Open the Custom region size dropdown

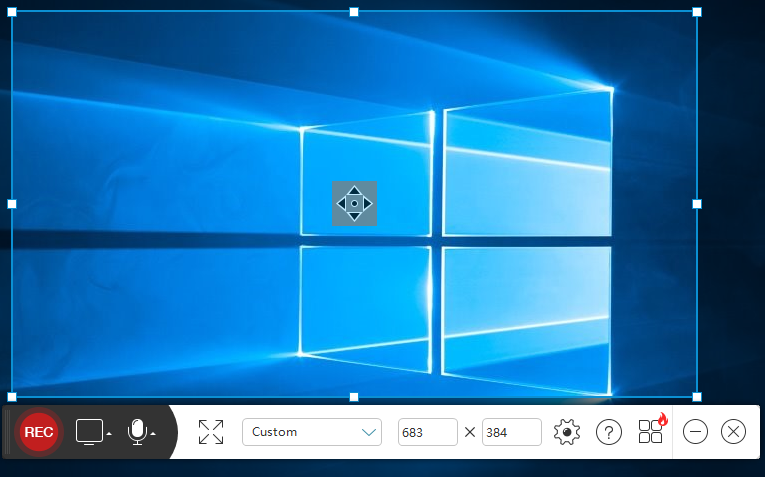[312, 432]
